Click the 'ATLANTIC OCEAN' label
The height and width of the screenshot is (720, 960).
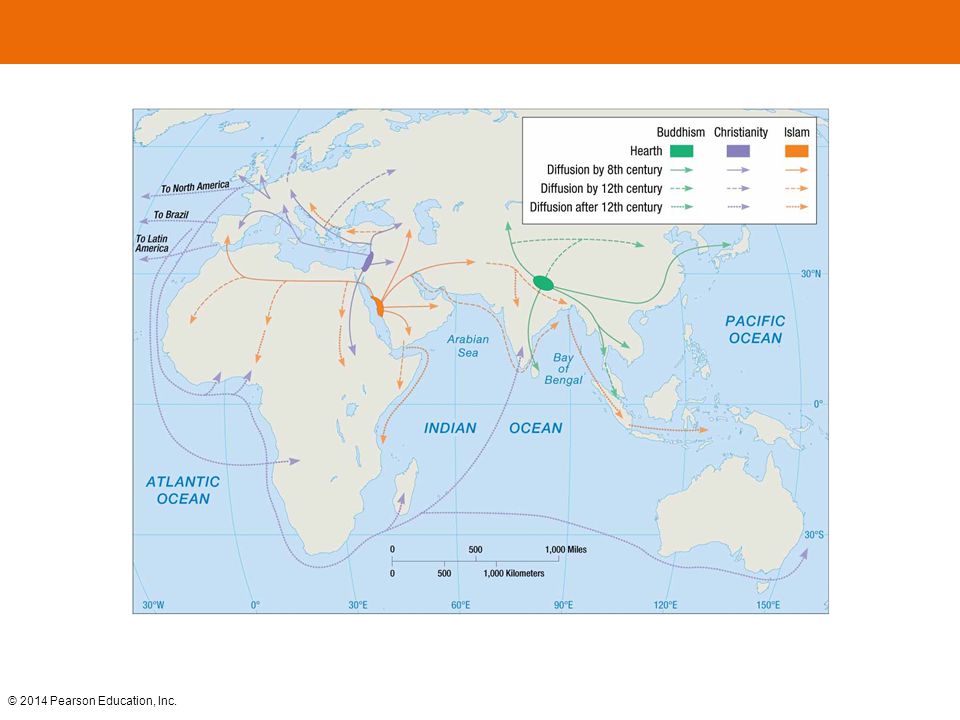[182, 490]
